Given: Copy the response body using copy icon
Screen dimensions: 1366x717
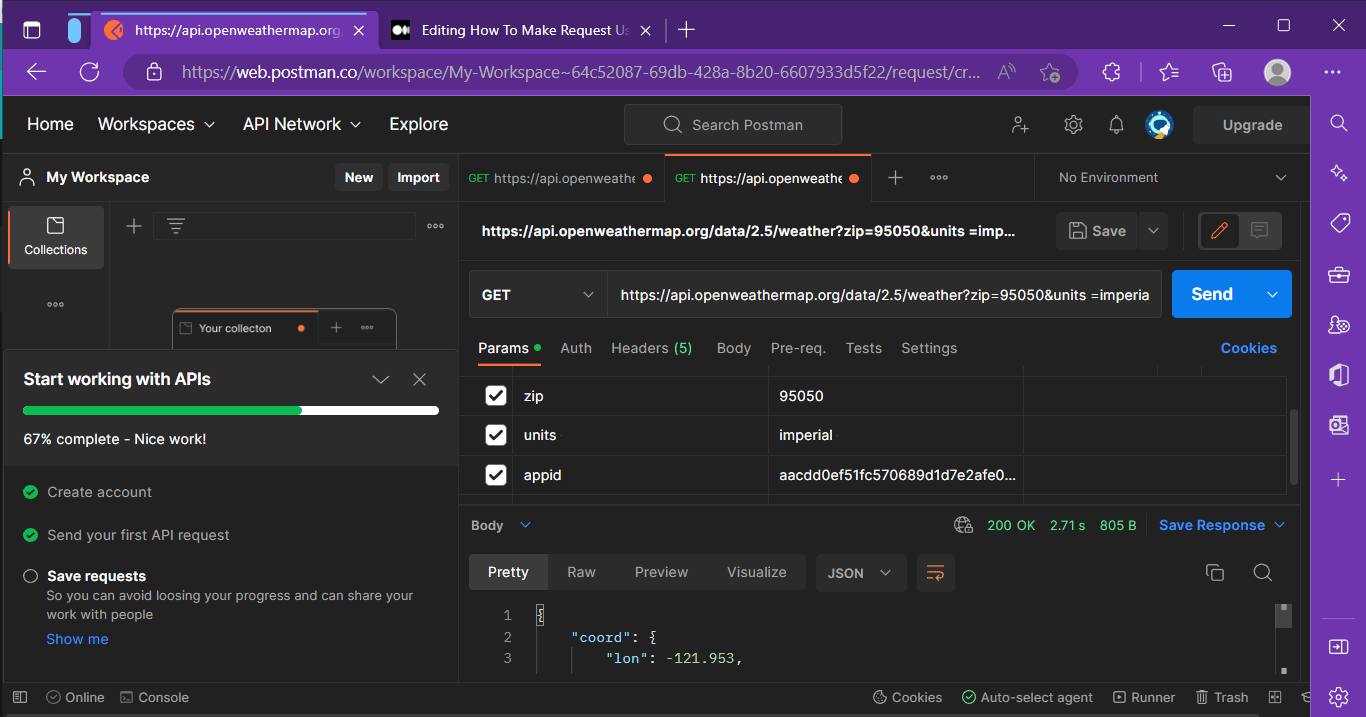Looking at the screenshot, I should click(1214, 572).
